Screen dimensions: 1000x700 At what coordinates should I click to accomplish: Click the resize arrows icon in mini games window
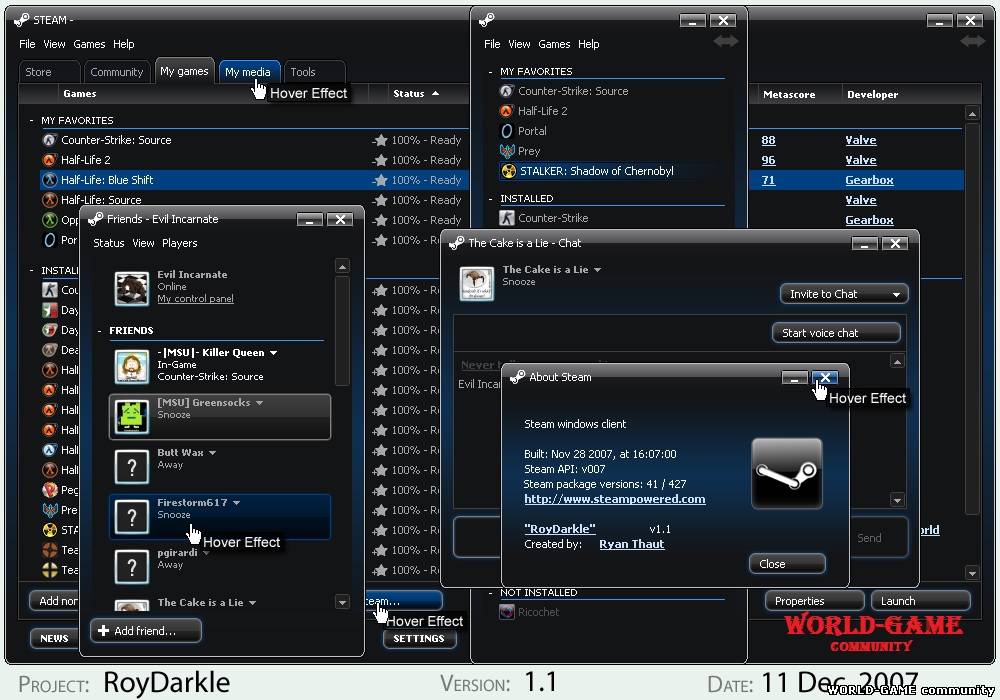tap(726, 41)
